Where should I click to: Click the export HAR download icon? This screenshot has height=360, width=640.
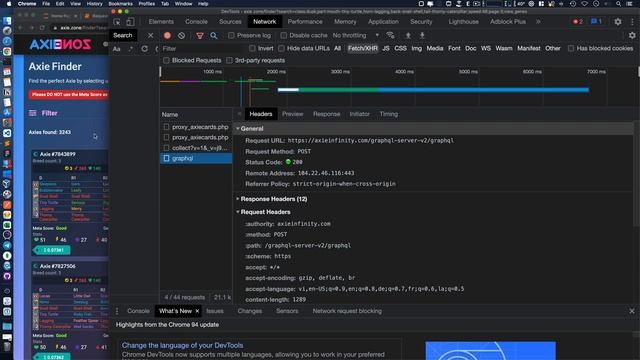(422, 36)
